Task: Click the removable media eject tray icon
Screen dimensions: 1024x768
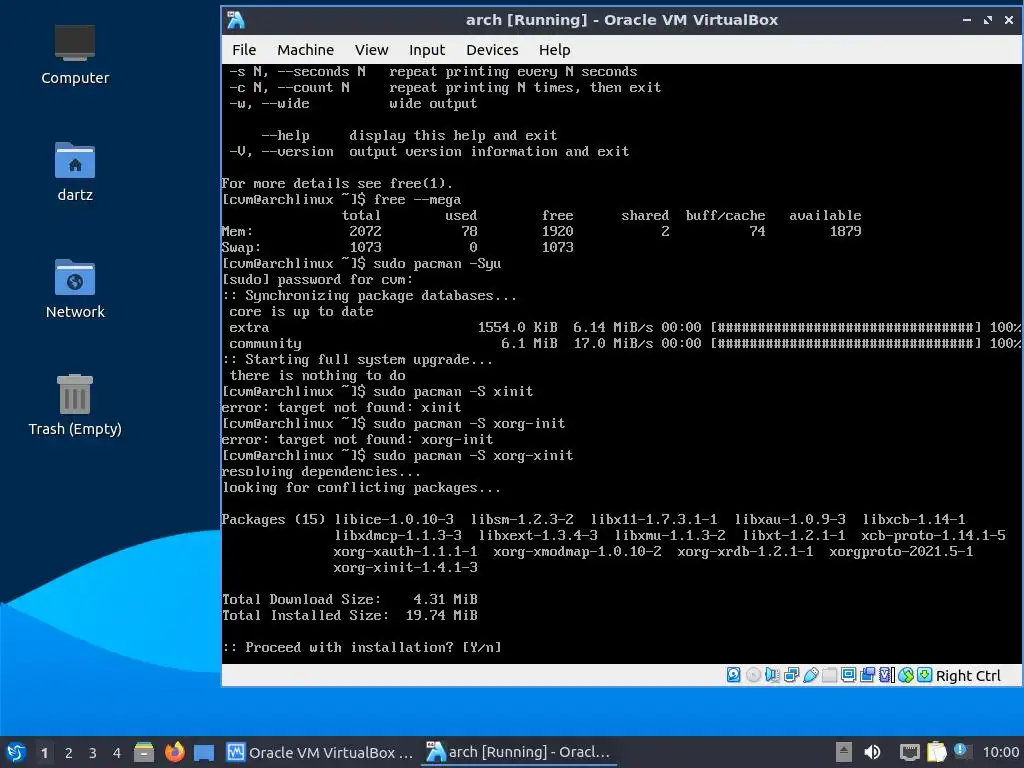Action: click(x=843, y=752)
